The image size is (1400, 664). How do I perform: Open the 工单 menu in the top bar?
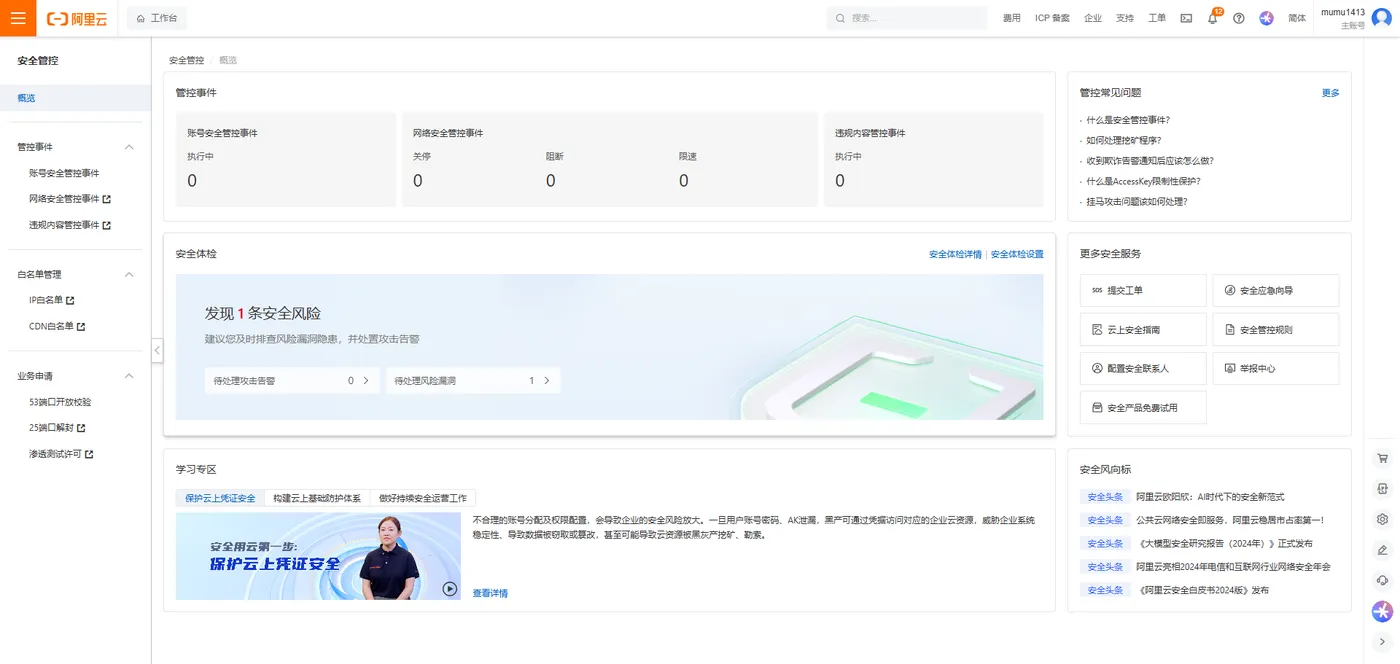(1156, 18)
